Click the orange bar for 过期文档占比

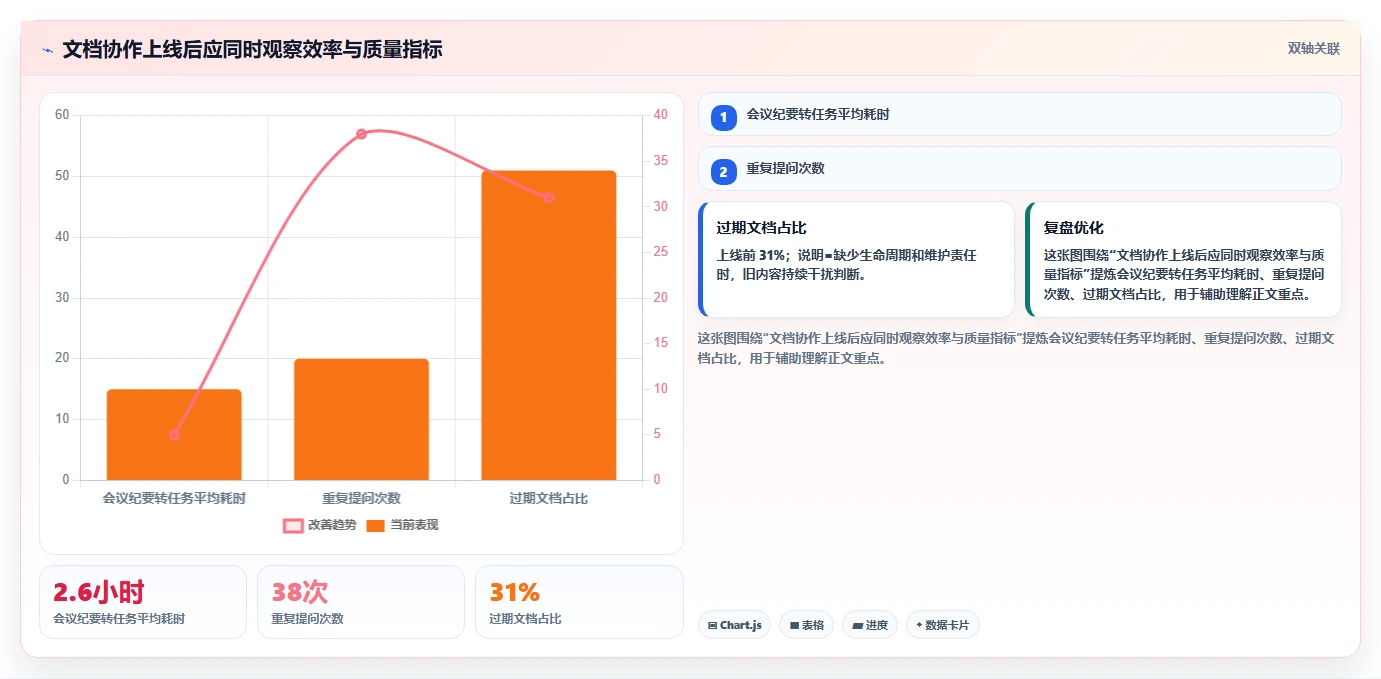click(548, 326)
